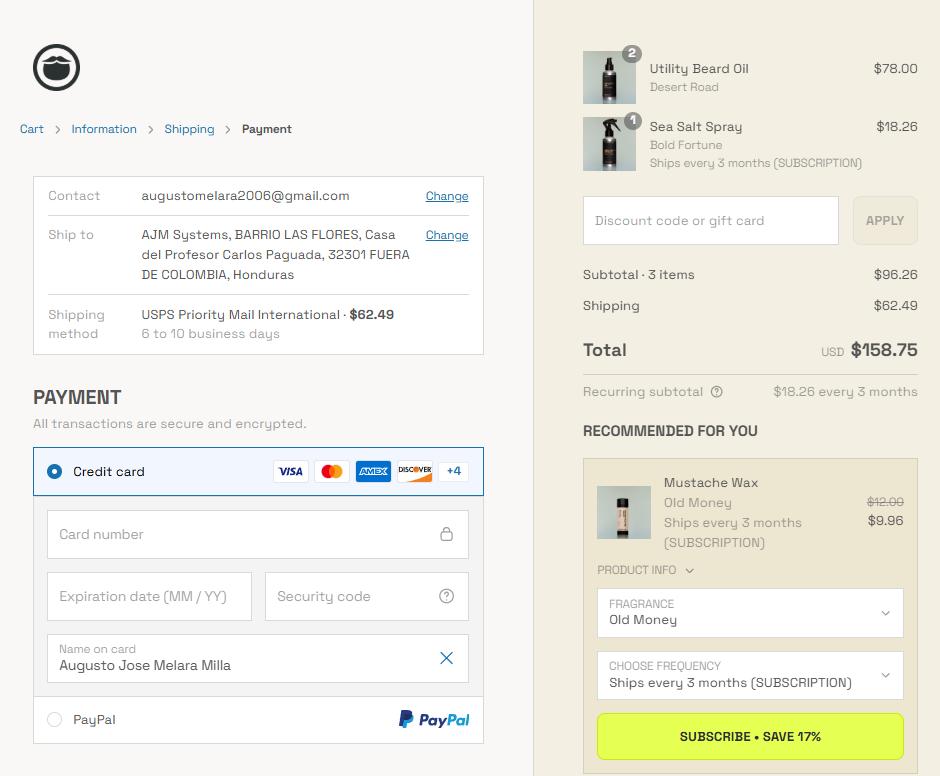Click the Utility Beard Oil thumbnail
Image resolution: width=940 pixels, height=776 pixels.
609,77
